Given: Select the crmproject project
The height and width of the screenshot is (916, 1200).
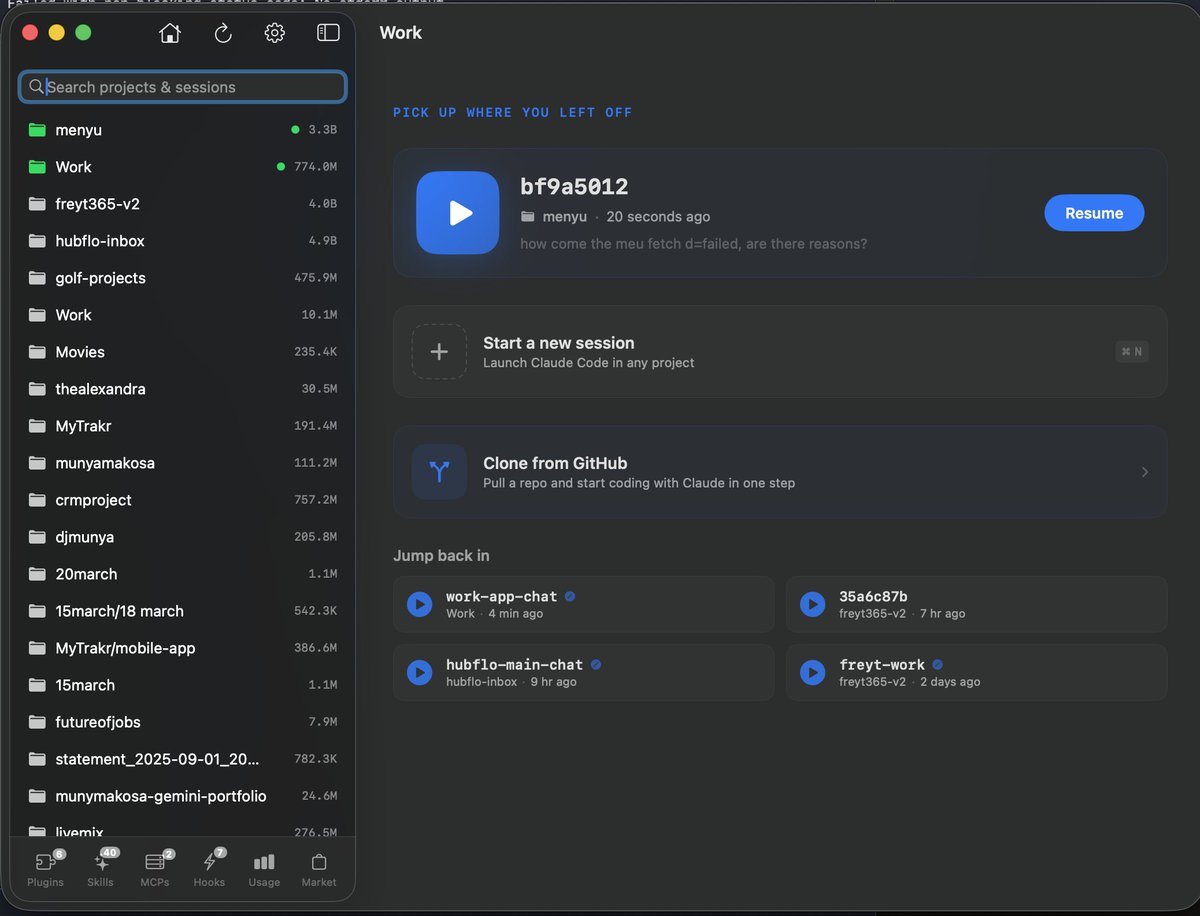Looking at the screenshot, I should 183,500.
